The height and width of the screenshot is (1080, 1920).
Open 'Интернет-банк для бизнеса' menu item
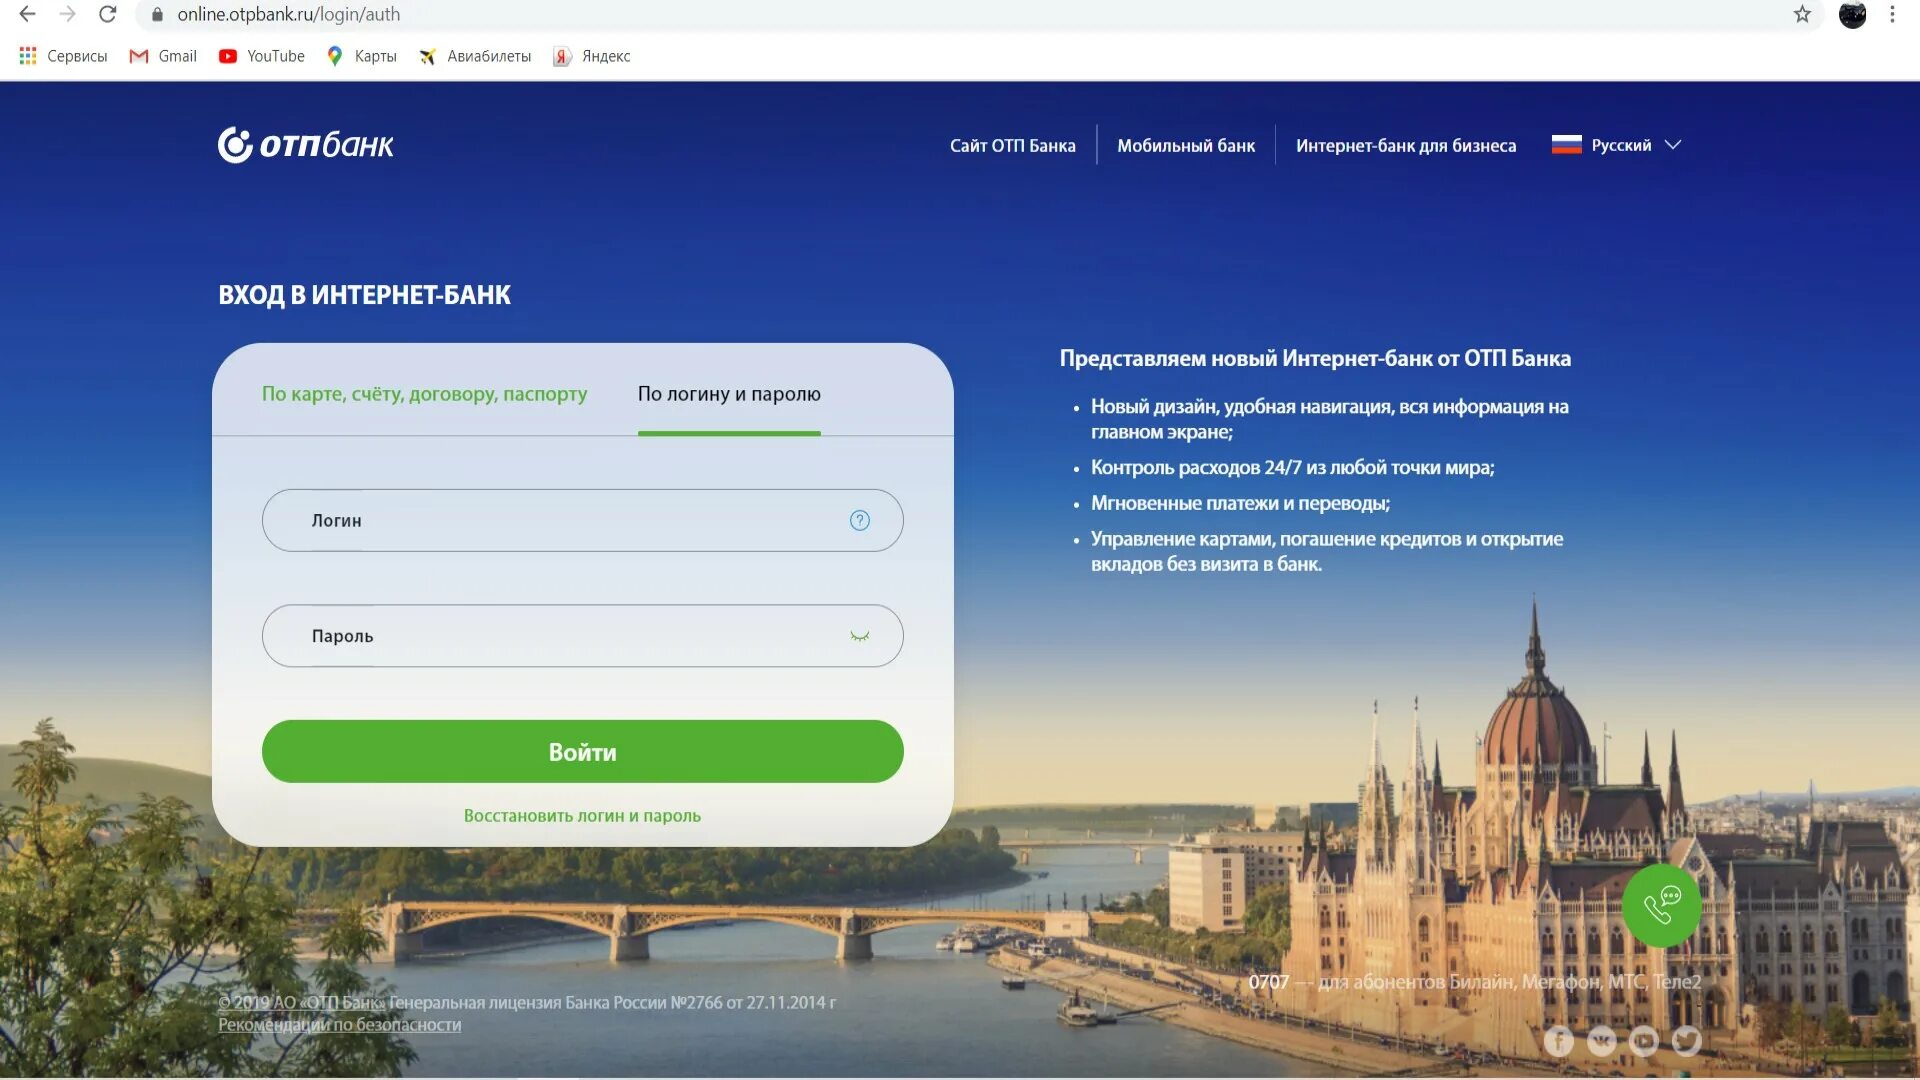coord(1404,145)
